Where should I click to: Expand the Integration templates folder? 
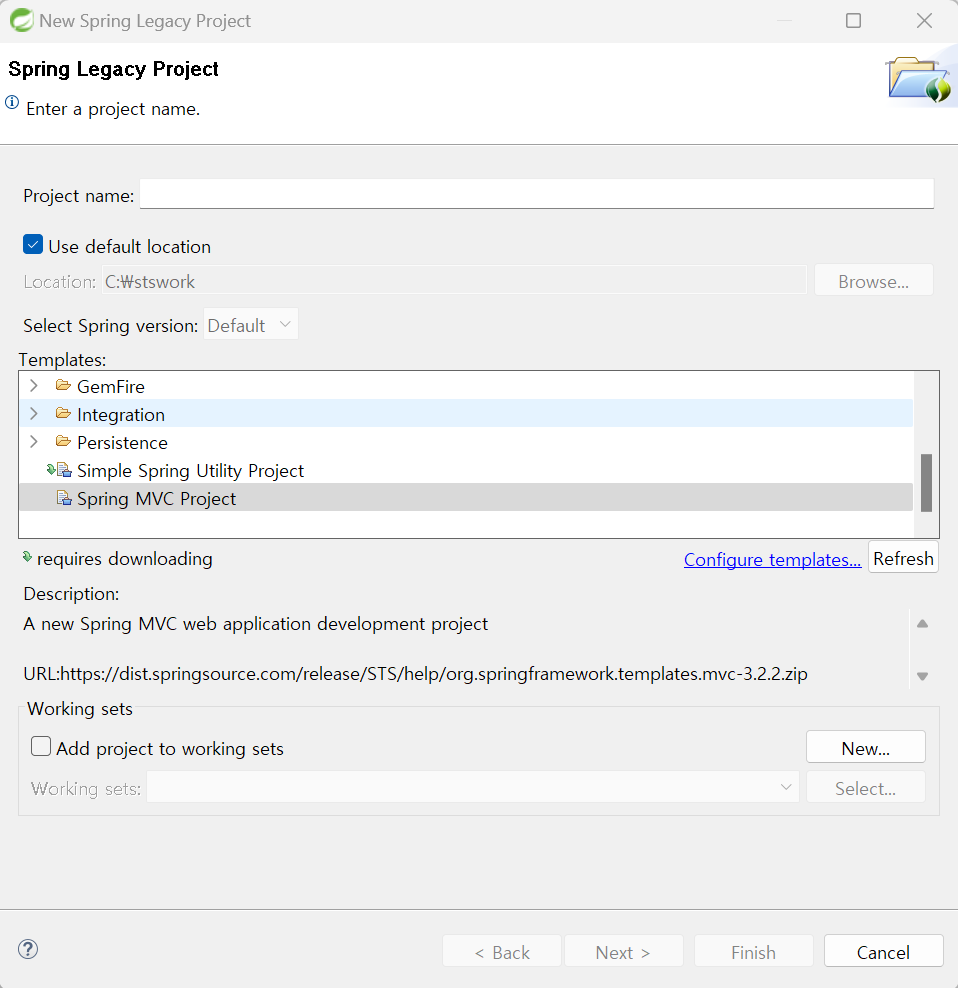point(34,413)
